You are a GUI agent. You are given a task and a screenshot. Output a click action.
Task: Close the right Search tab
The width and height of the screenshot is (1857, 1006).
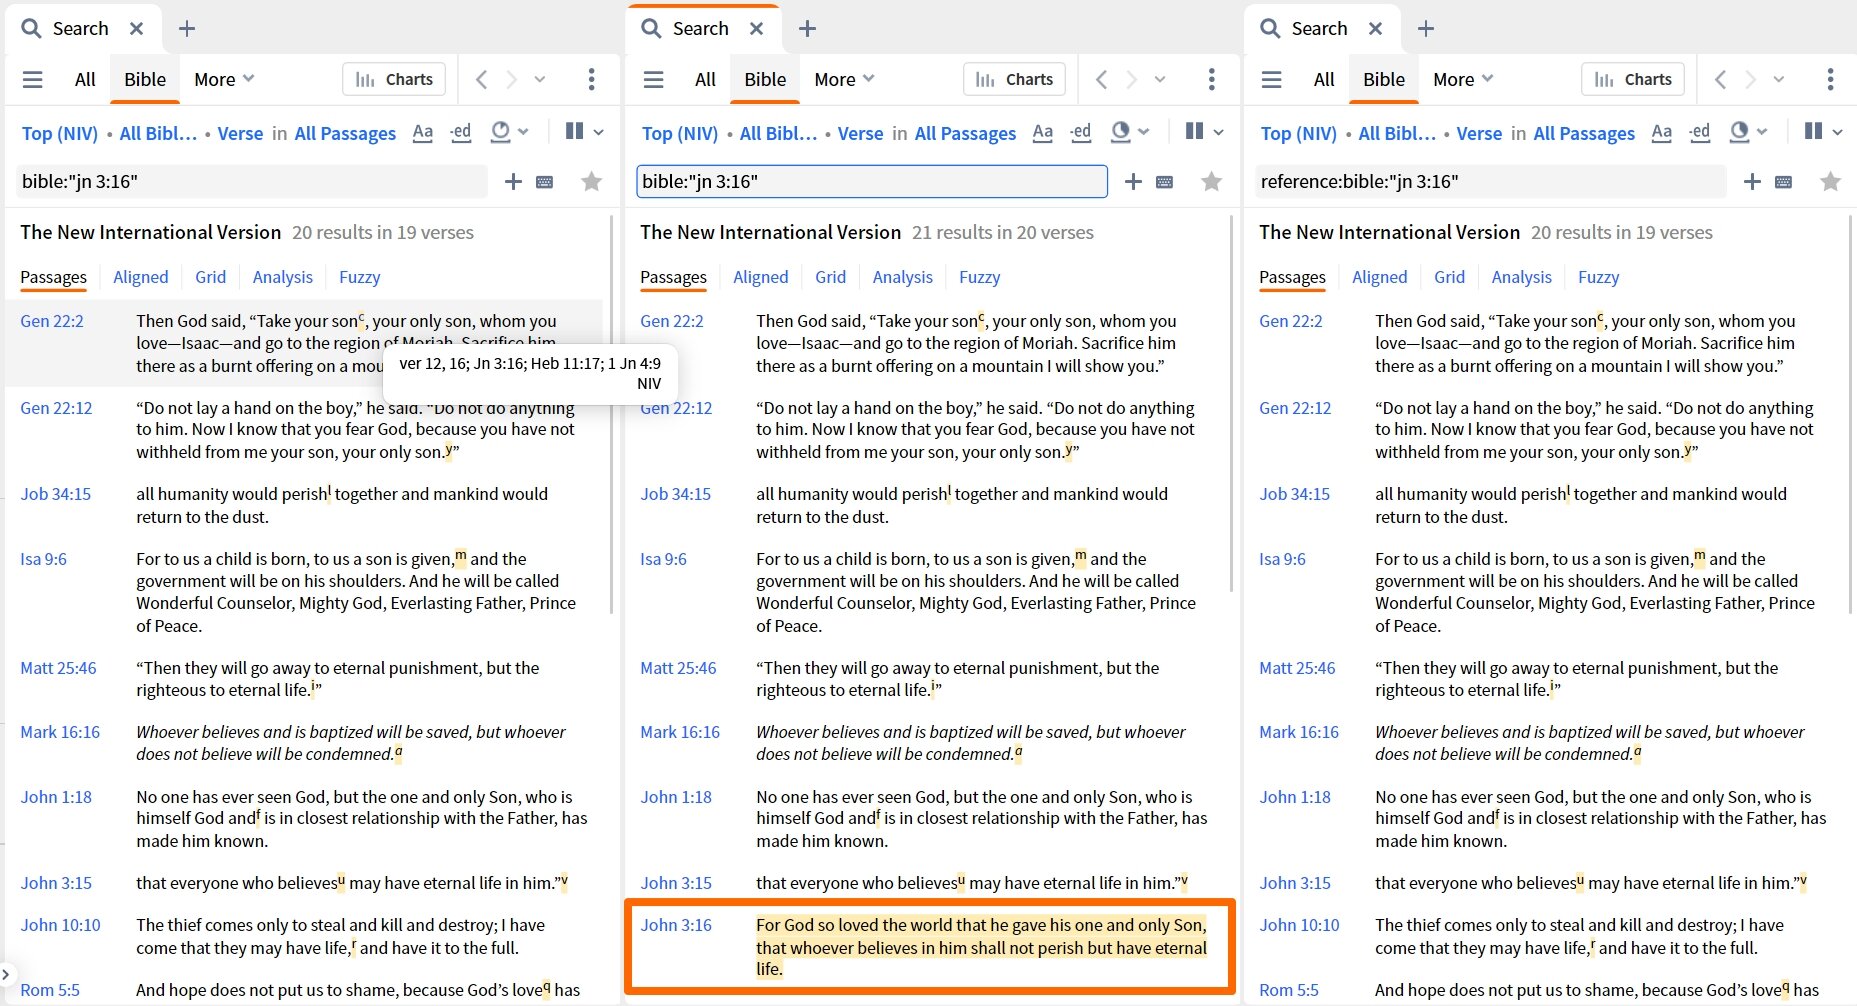click(1376, 28)
